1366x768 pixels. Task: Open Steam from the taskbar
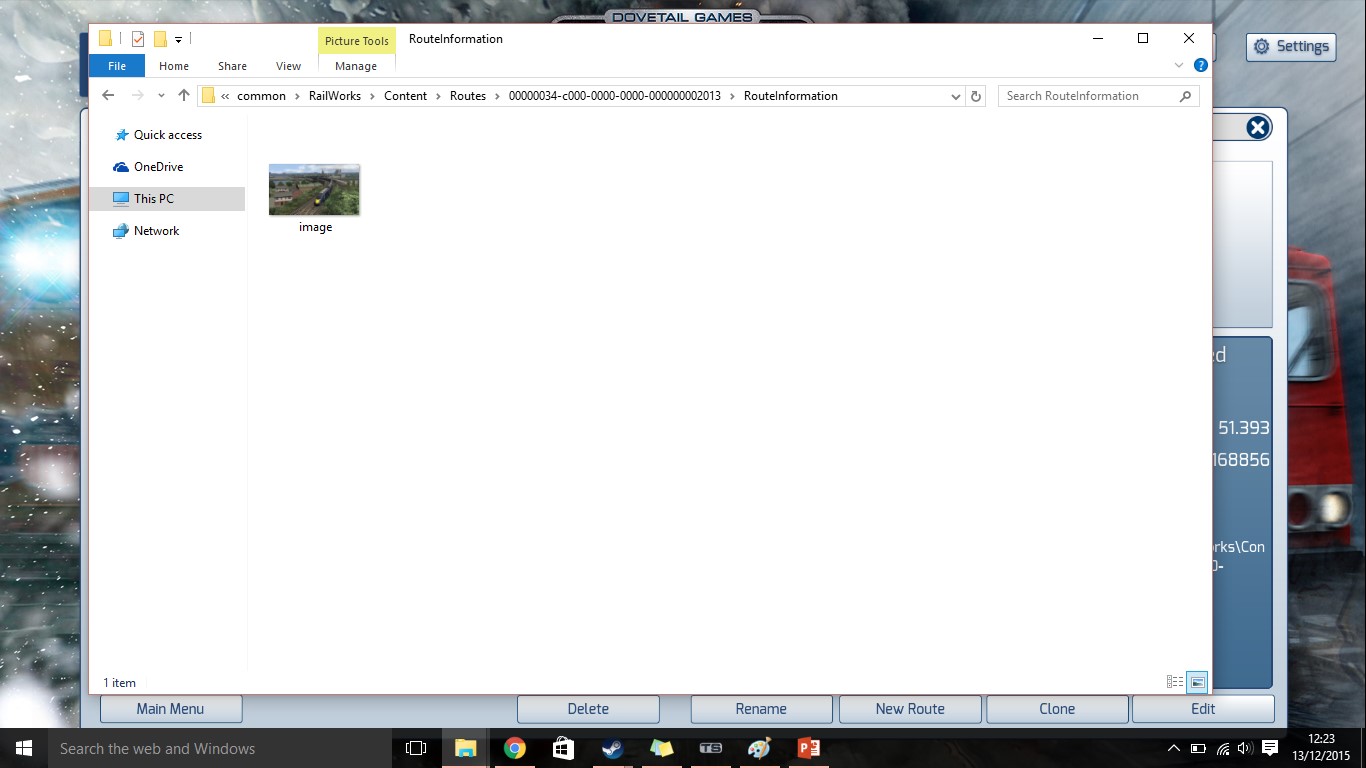point(612,748)
